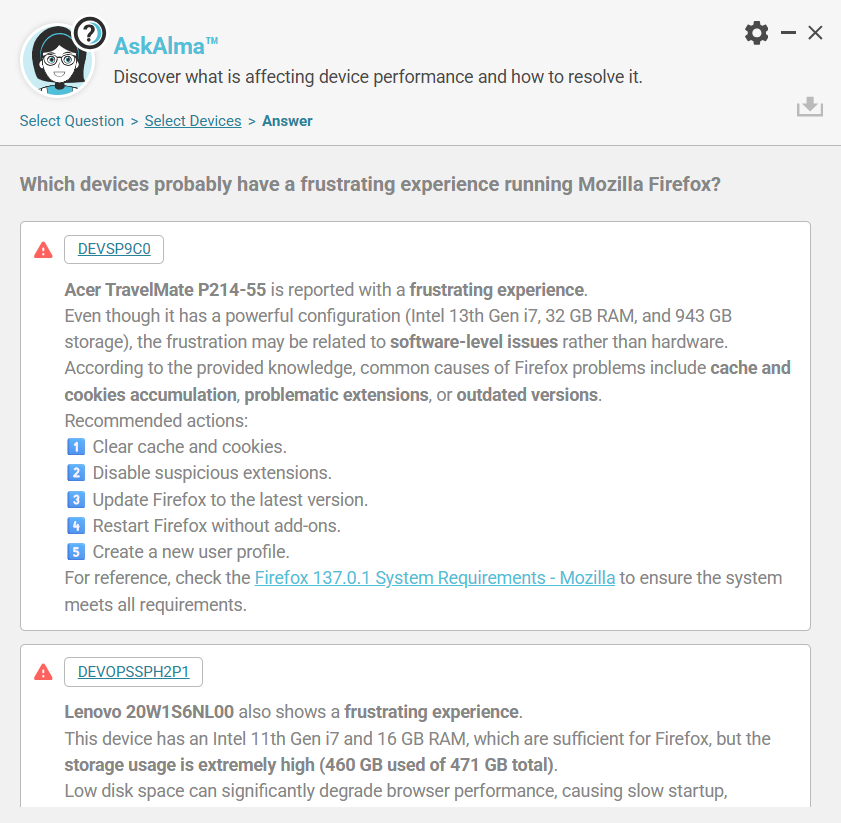
Task: Return to the Select Devices step
Action: click(x=193, y=121)
